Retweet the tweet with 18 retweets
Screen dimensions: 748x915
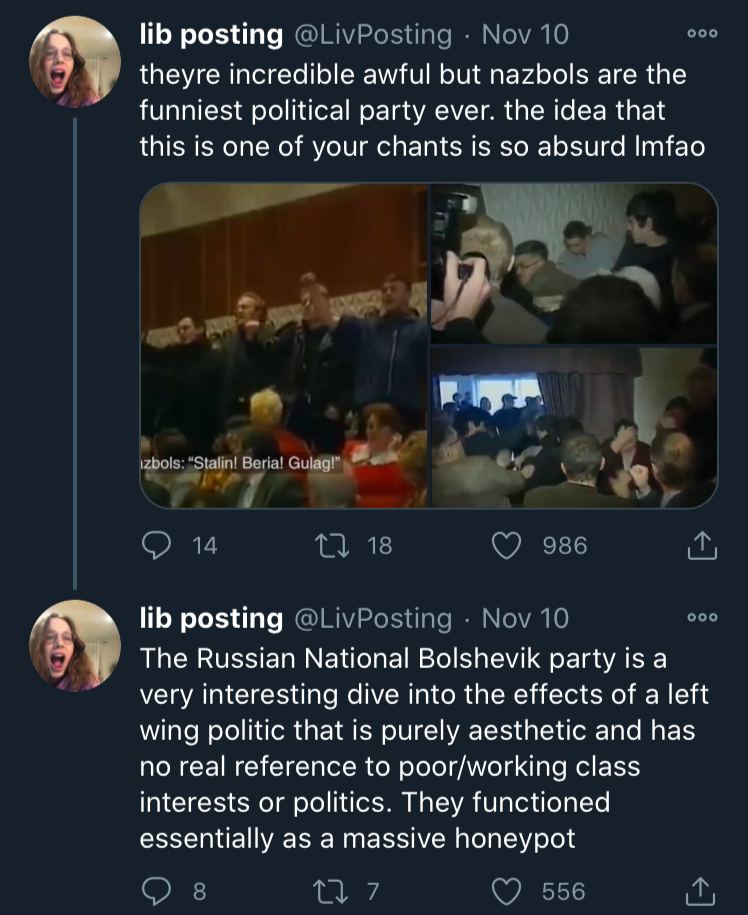point(332,546)
